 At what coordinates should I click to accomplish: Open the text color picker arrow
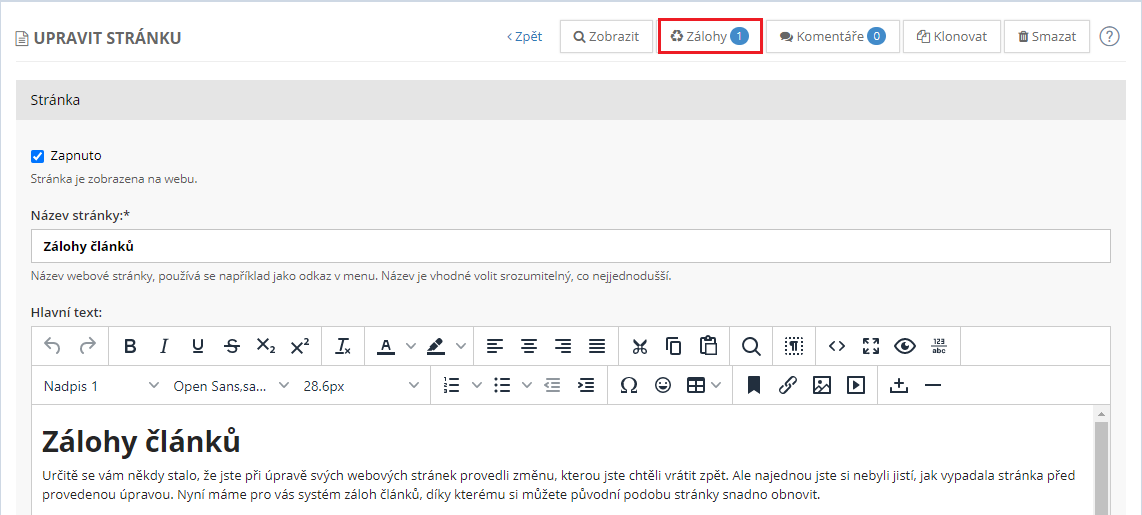(411, 346)
